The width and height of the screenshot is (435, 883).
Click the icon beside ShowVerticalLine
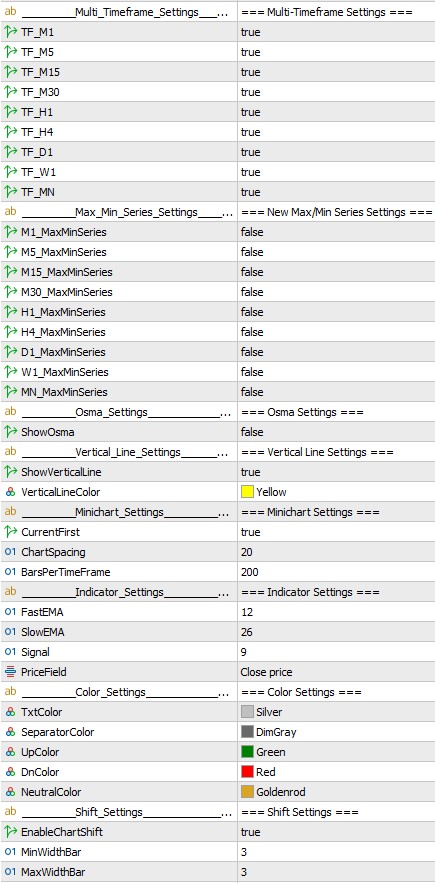pos(10,472)
